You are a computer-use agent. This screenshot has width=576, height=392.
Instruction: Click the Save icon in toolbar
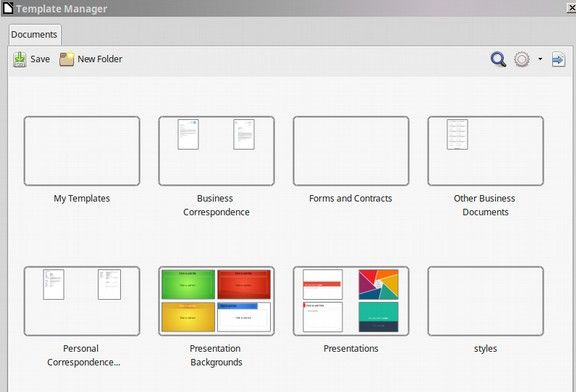click(x=19, y=59)
